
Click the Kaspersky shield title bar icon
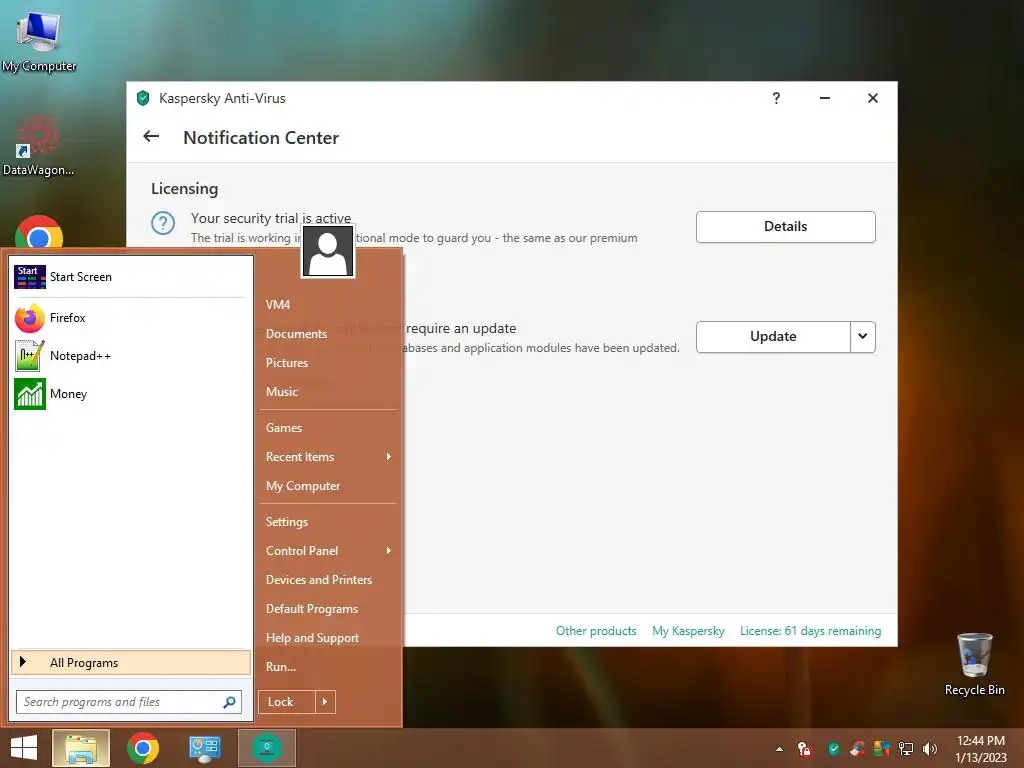[143, 98]
